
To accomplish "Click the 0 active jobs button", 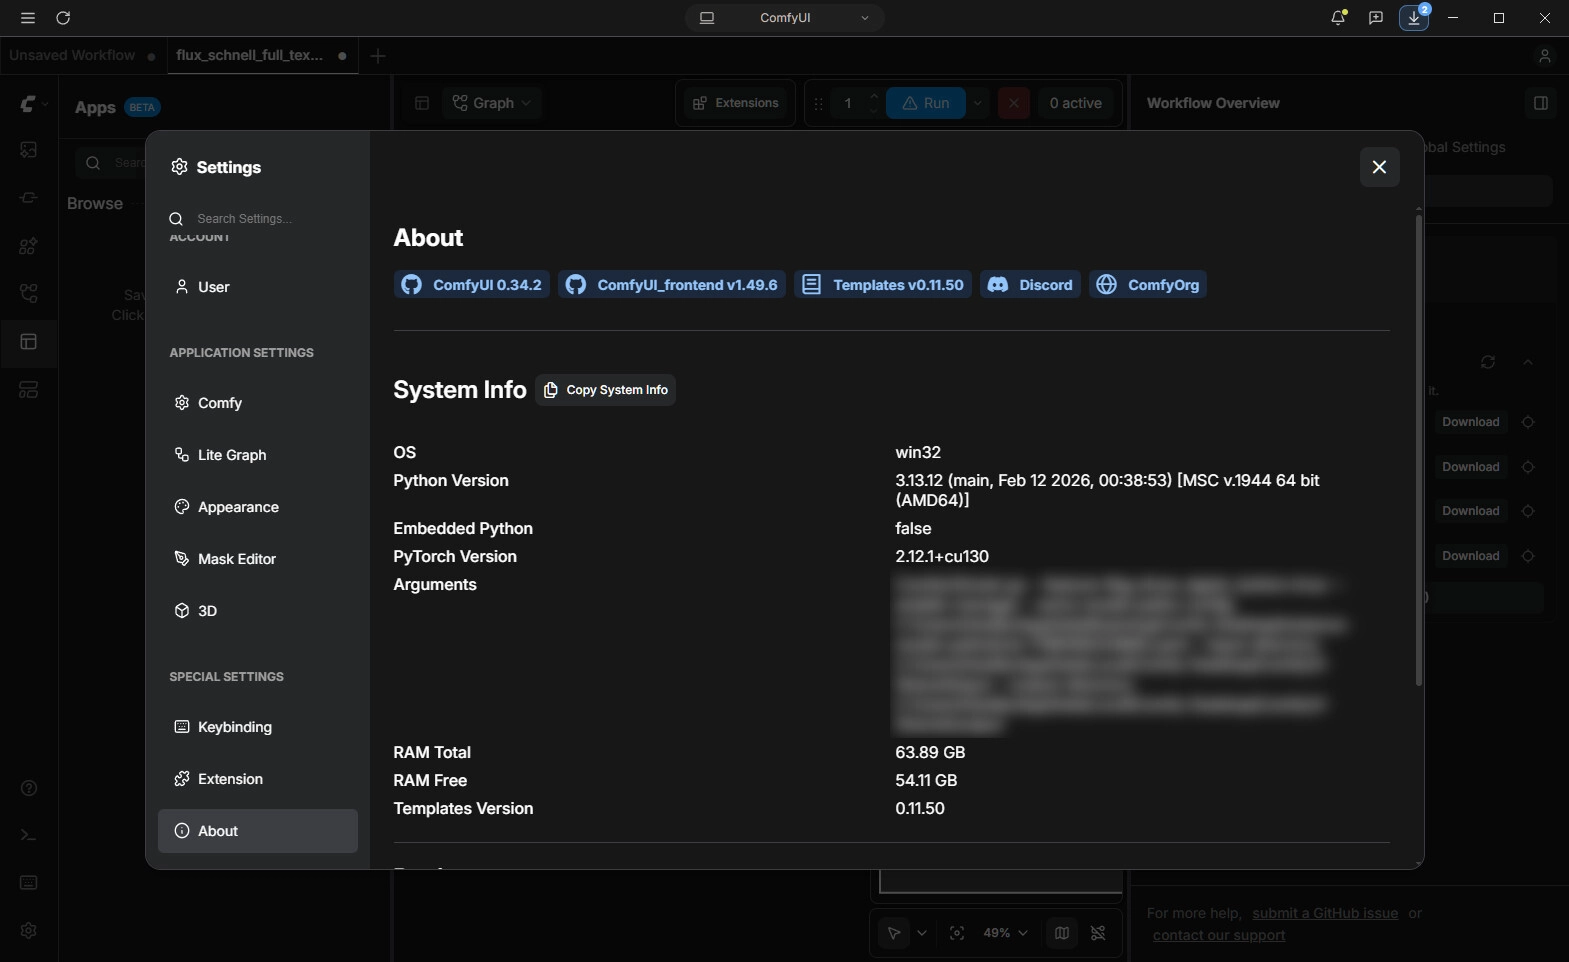I will click(x=1076, y=103).
